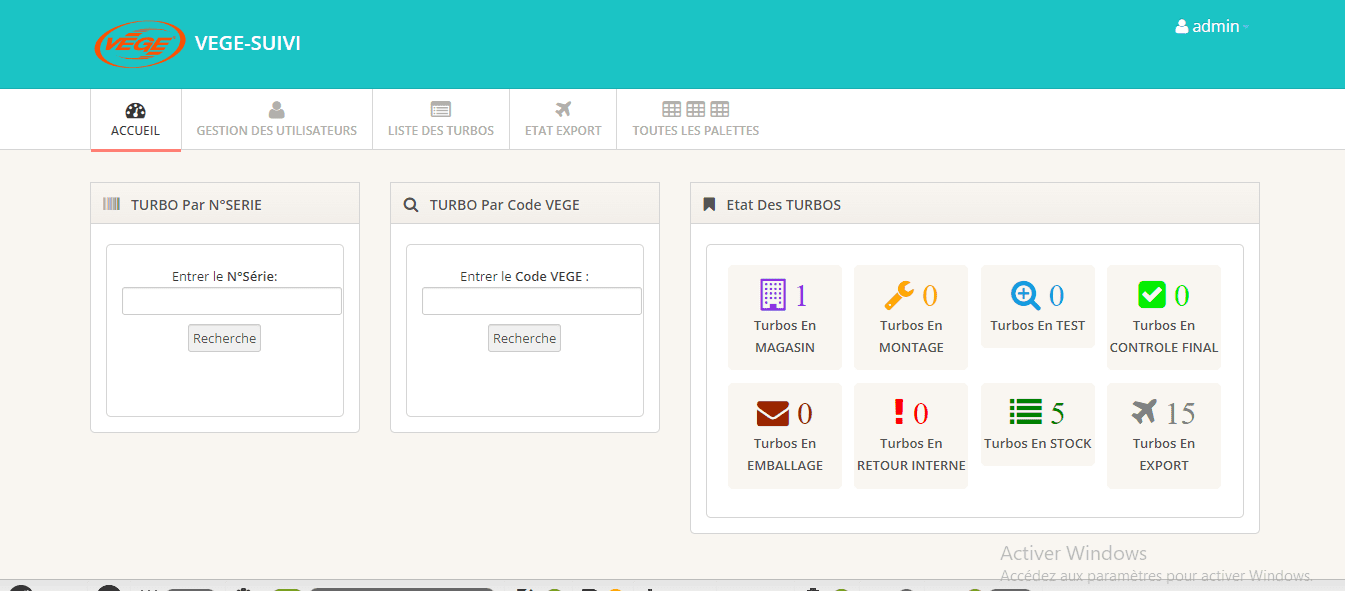Select the ACCUEIL dashboard icon
Viewport: 1345px width, 591px height.
[136, 110]
